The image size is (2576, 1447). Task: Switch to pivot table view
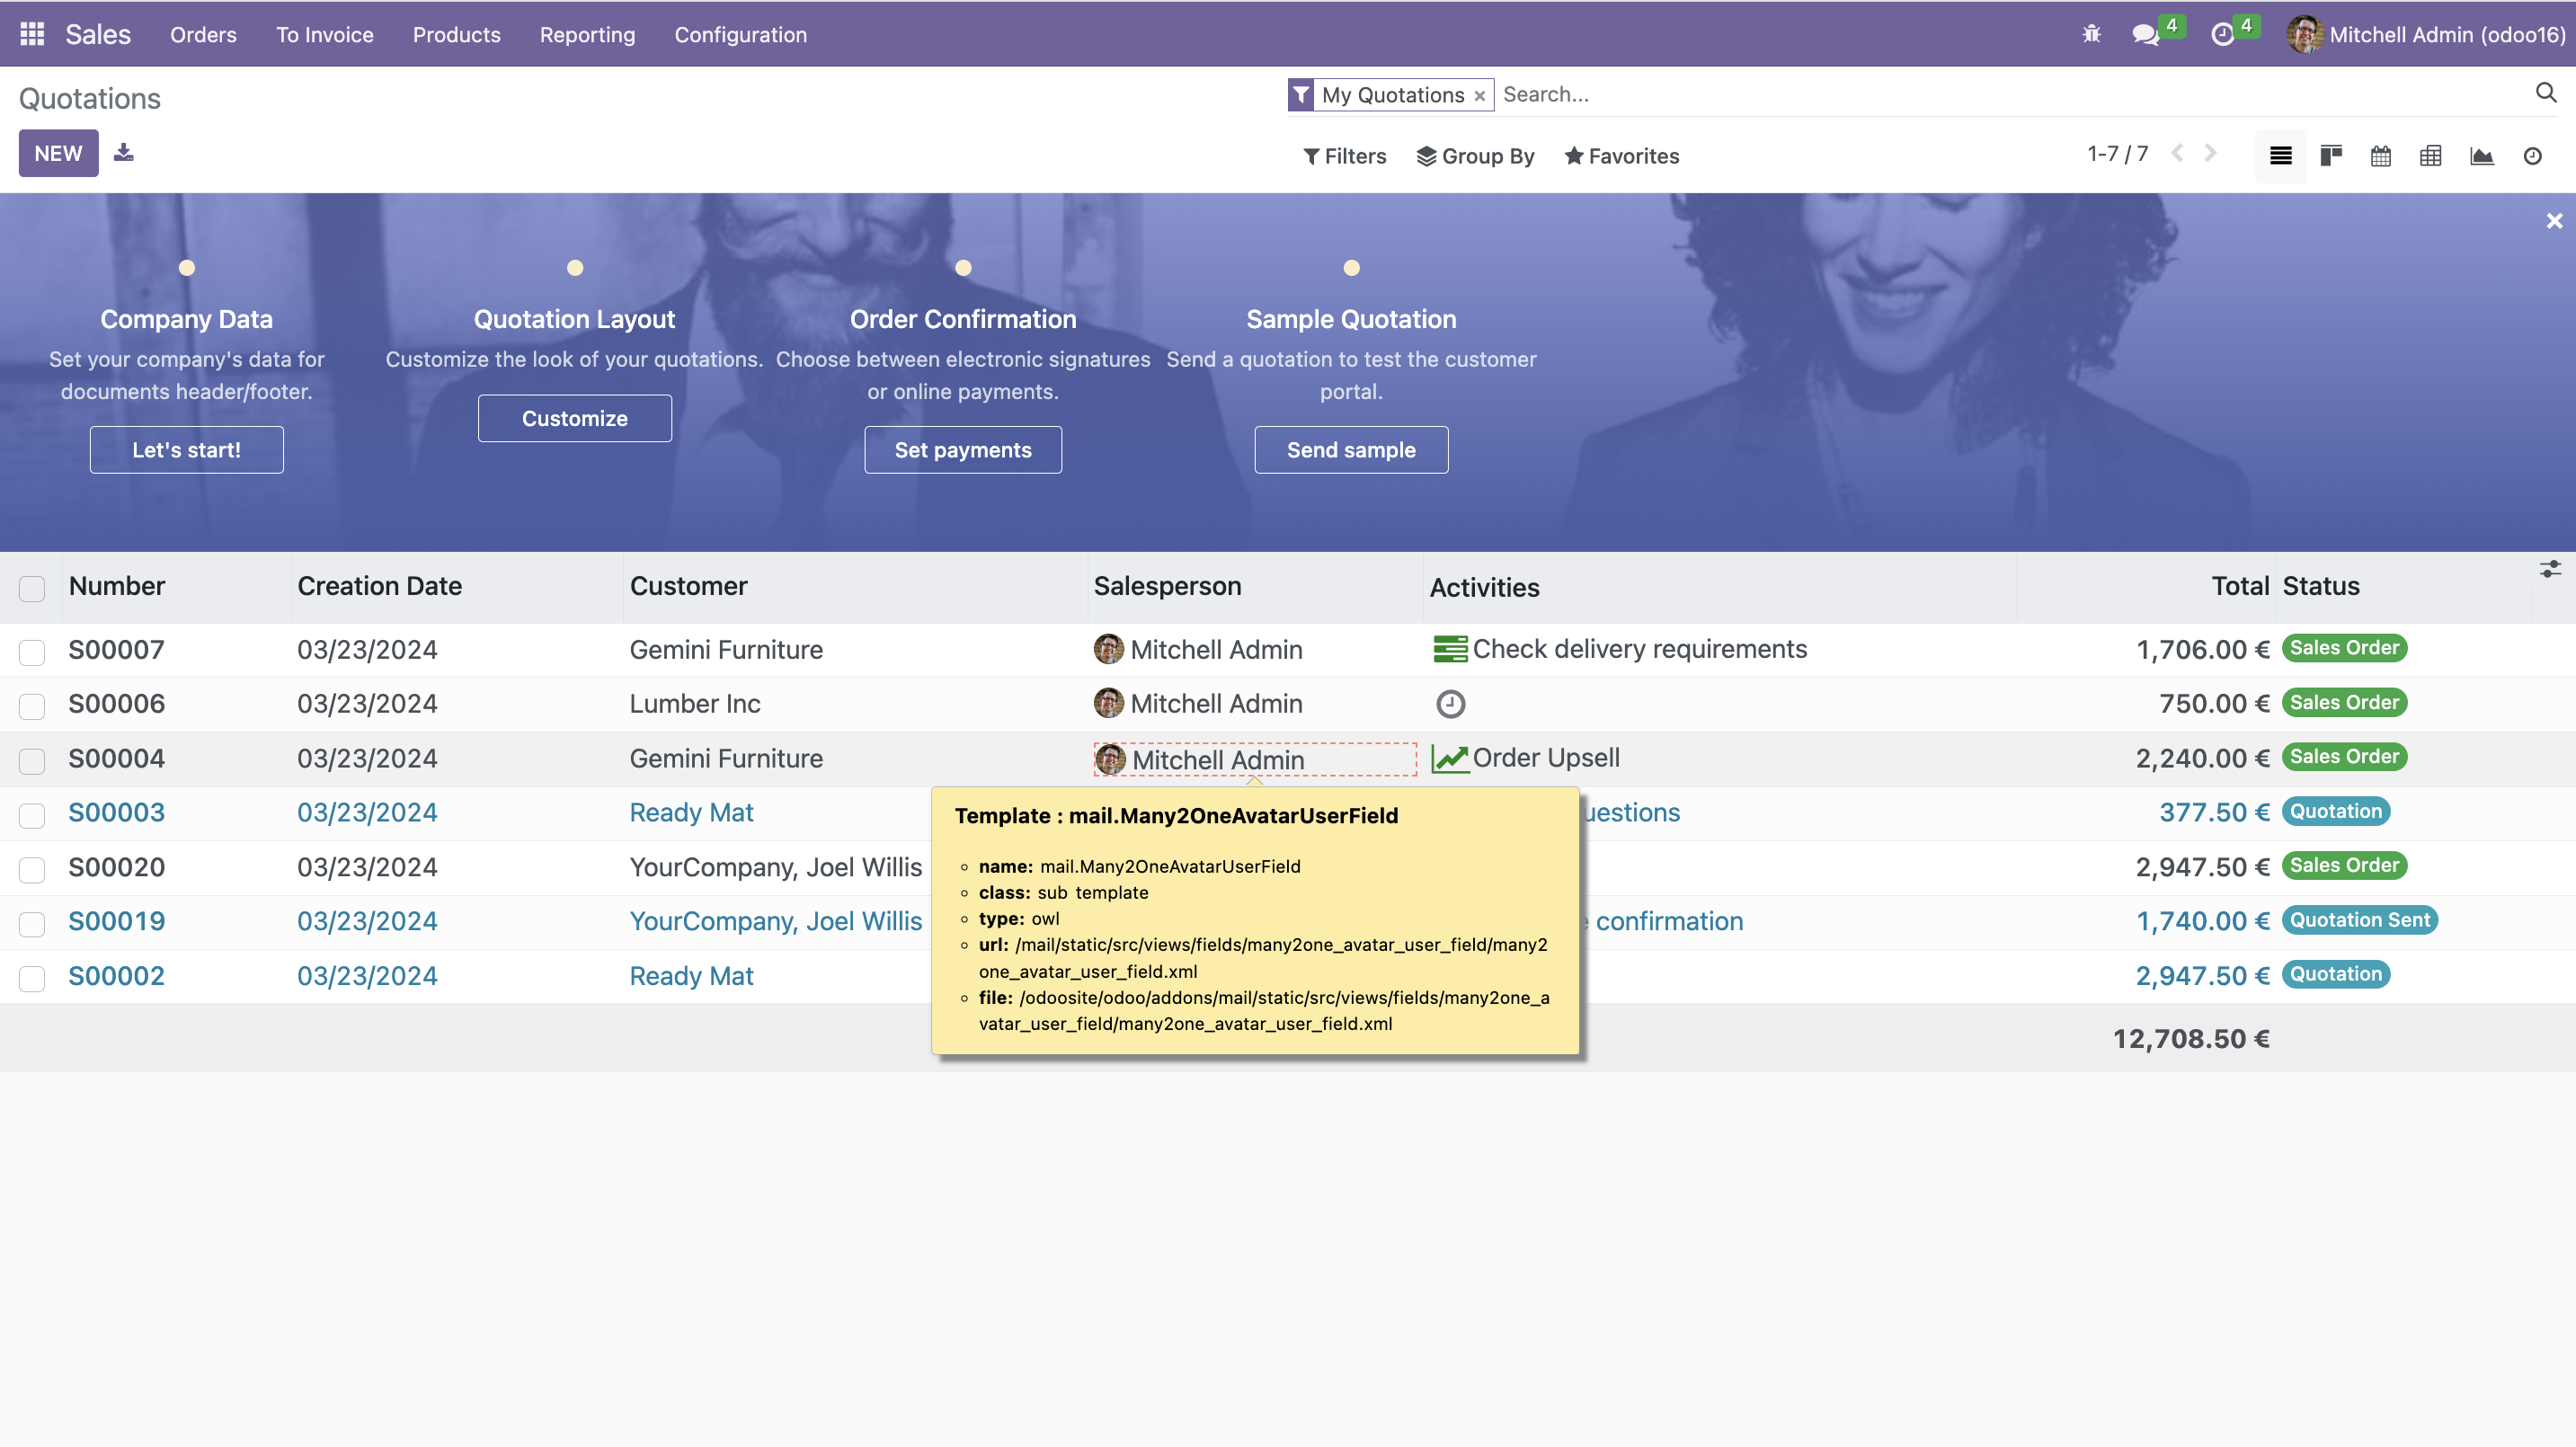click(2431, 155)
